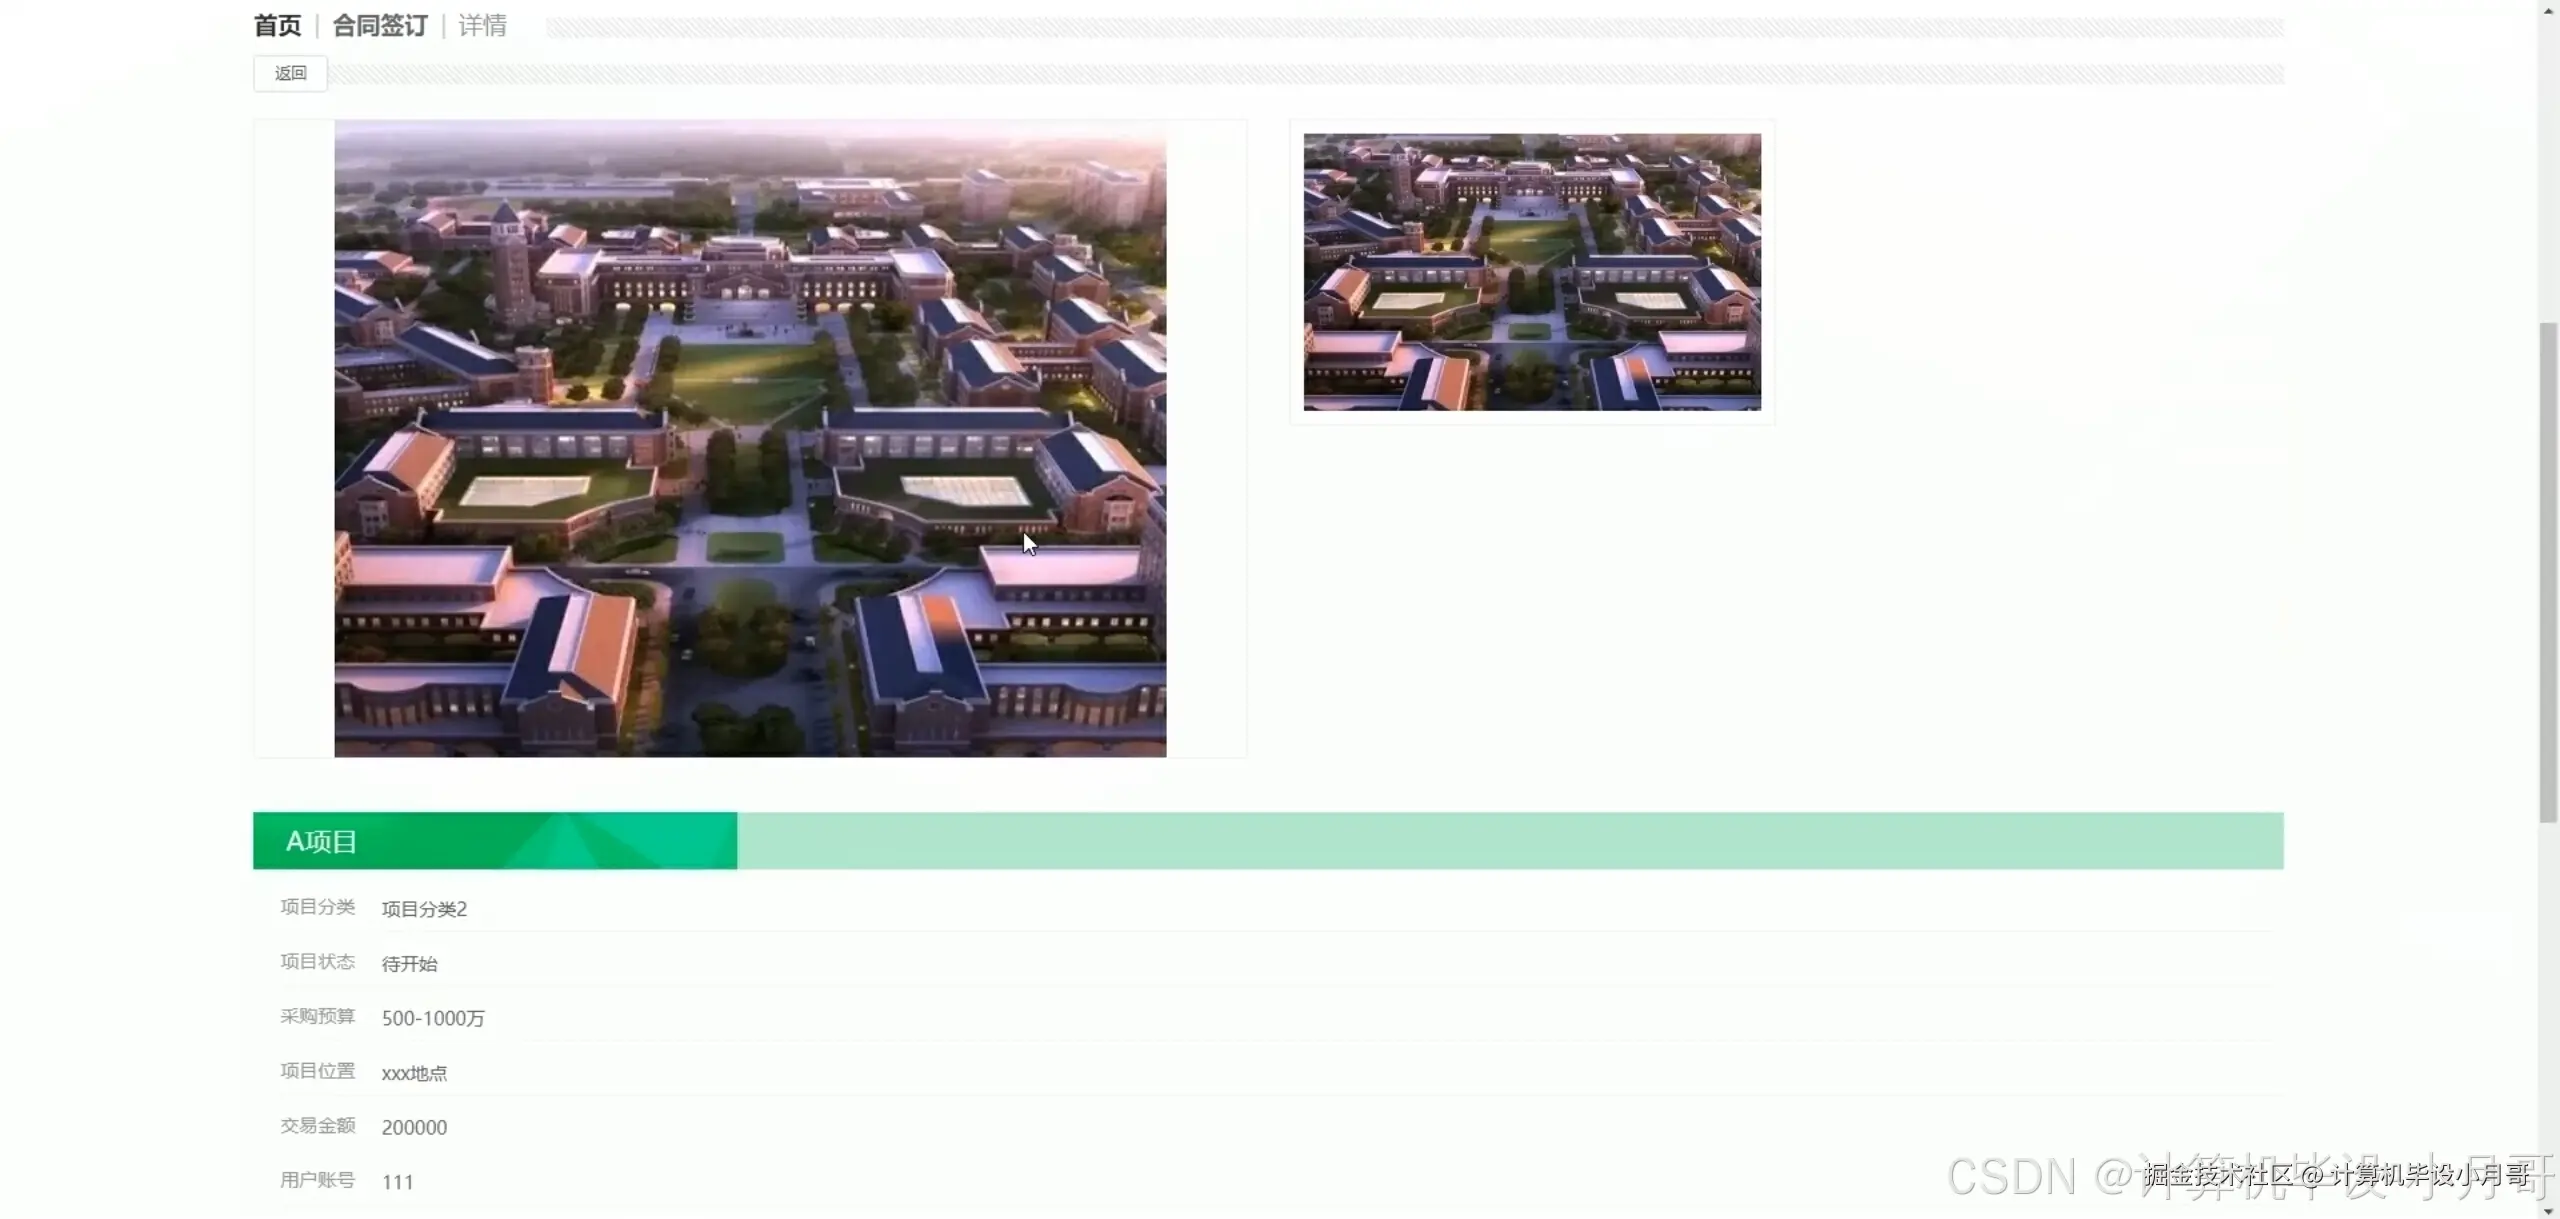Image resolution: width=2560 pixels, height=1219 pixels.
Task: Click the 待开始 project status value
Action: (409, 964)
